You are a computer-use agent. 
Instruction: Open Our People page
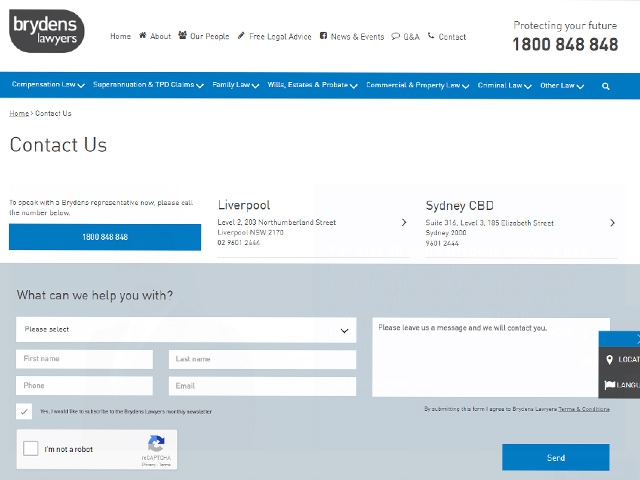[x=209, y=36]
